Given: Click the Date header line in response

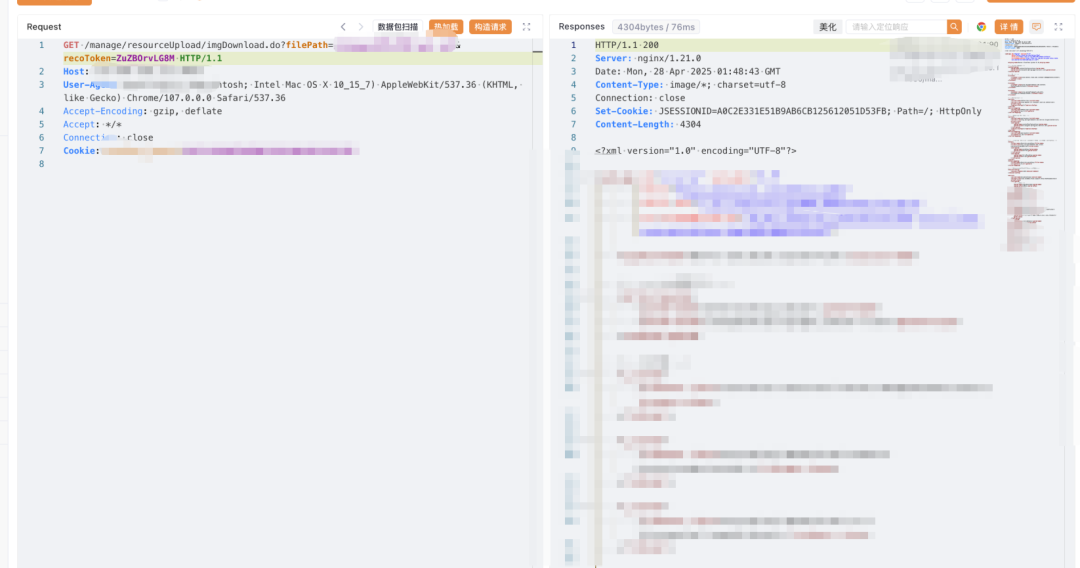Looking at the screenshot, I should pyautogui.click(x=687, y=72).
